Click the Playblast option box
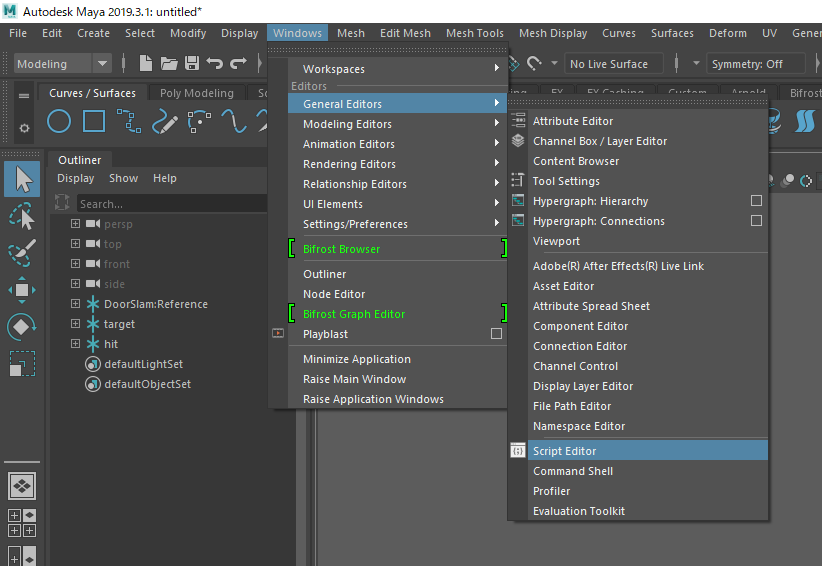822x566 pixels. click(496, 333)
